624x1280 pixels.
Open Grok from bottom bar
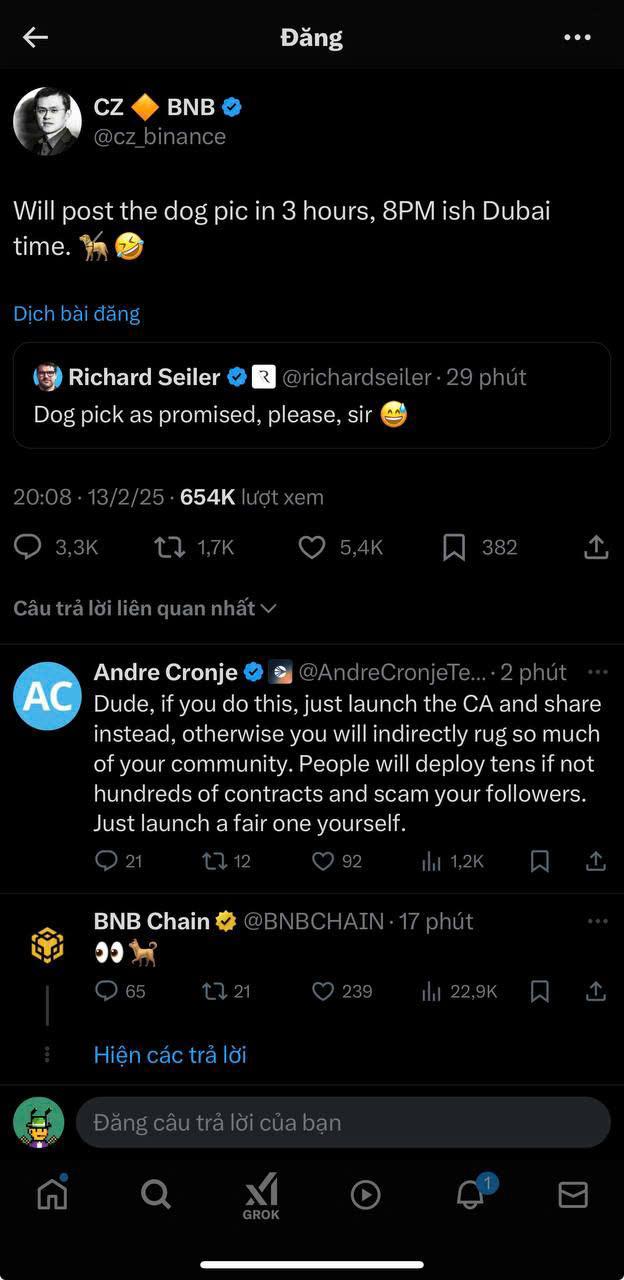point(261,1196)
